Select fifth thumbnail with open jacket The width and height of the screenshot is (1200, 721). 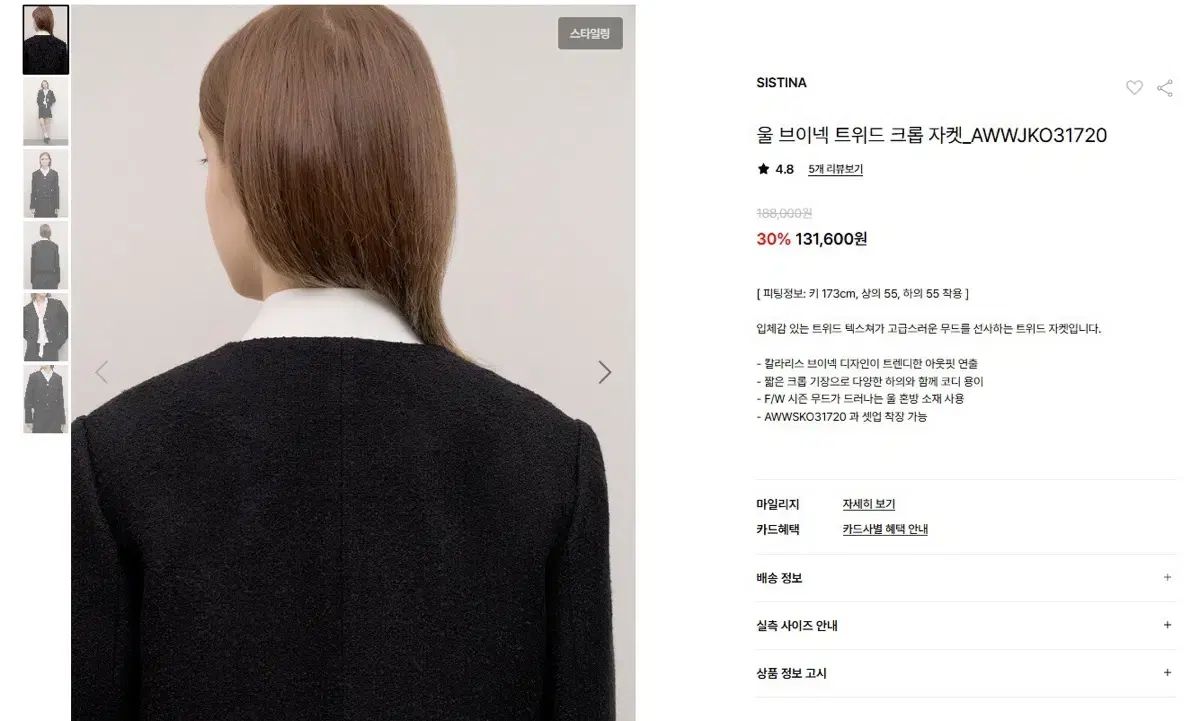(x=46, y=327)
